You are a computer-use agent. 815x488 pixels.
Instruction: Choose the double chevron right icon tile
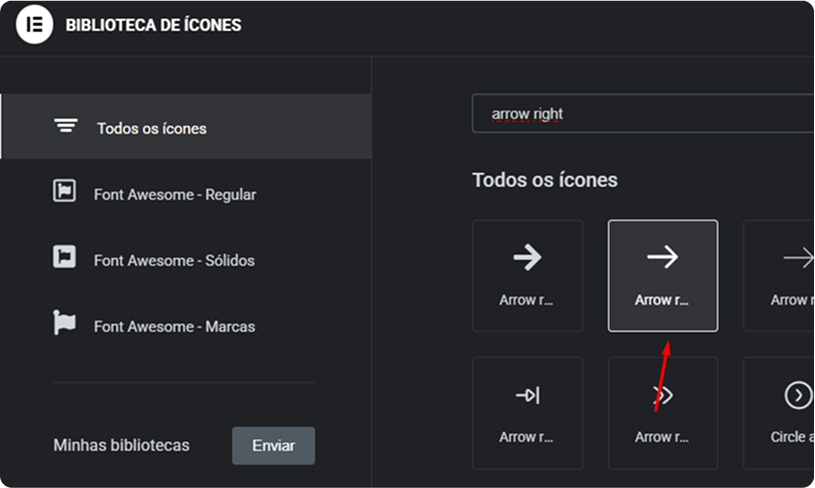[662, 412]
